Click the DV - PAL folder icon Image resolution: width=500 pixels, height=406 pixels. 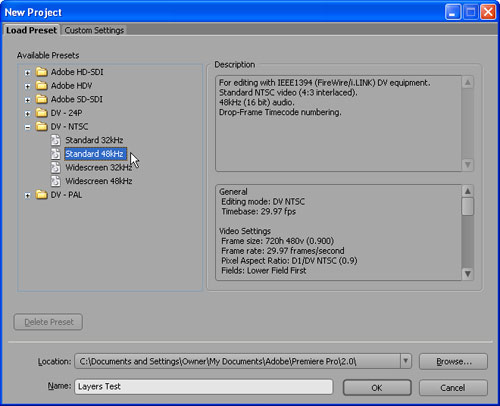click(x=42, y=195)
